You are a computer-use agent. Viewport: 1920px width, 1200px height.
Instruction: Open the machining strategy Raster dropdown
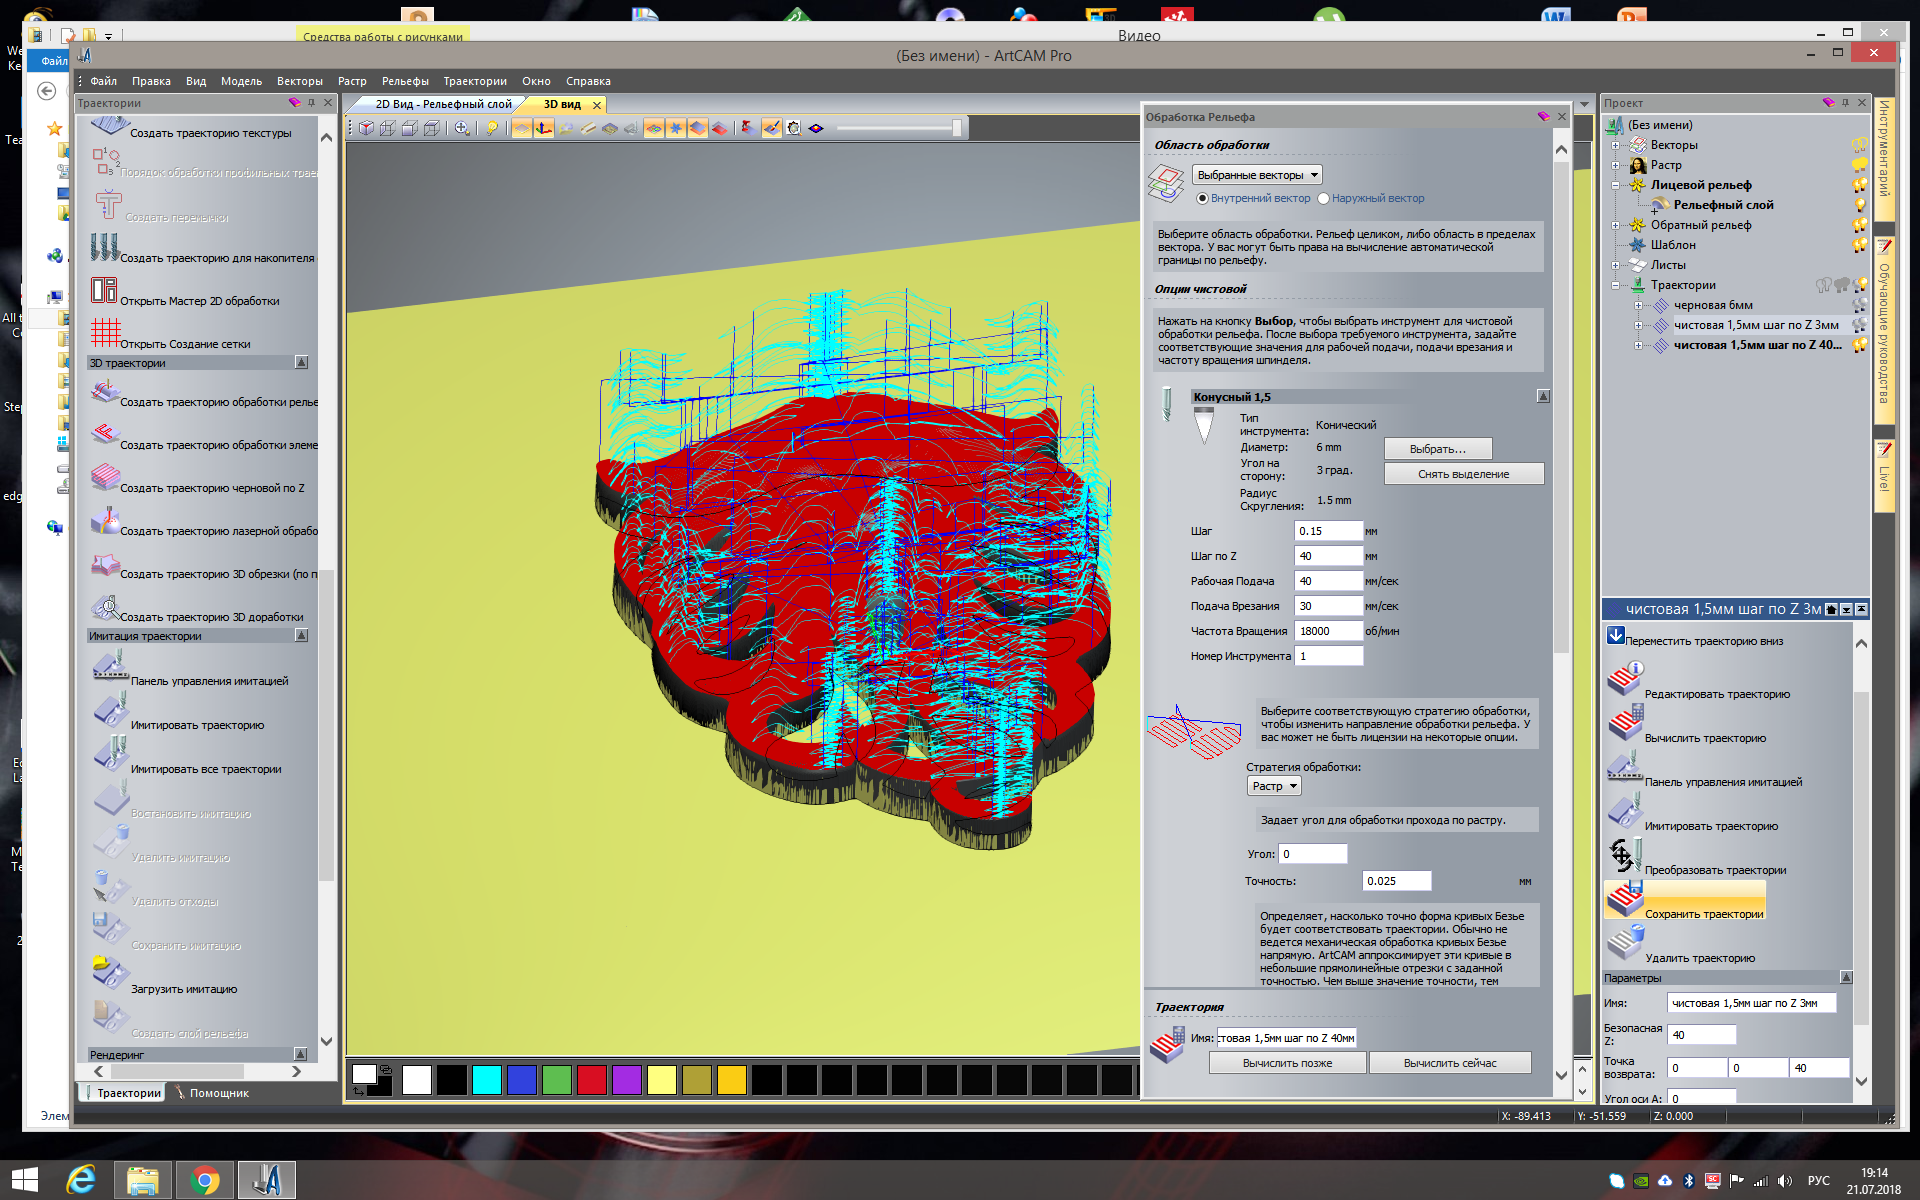coord(1274,787)
